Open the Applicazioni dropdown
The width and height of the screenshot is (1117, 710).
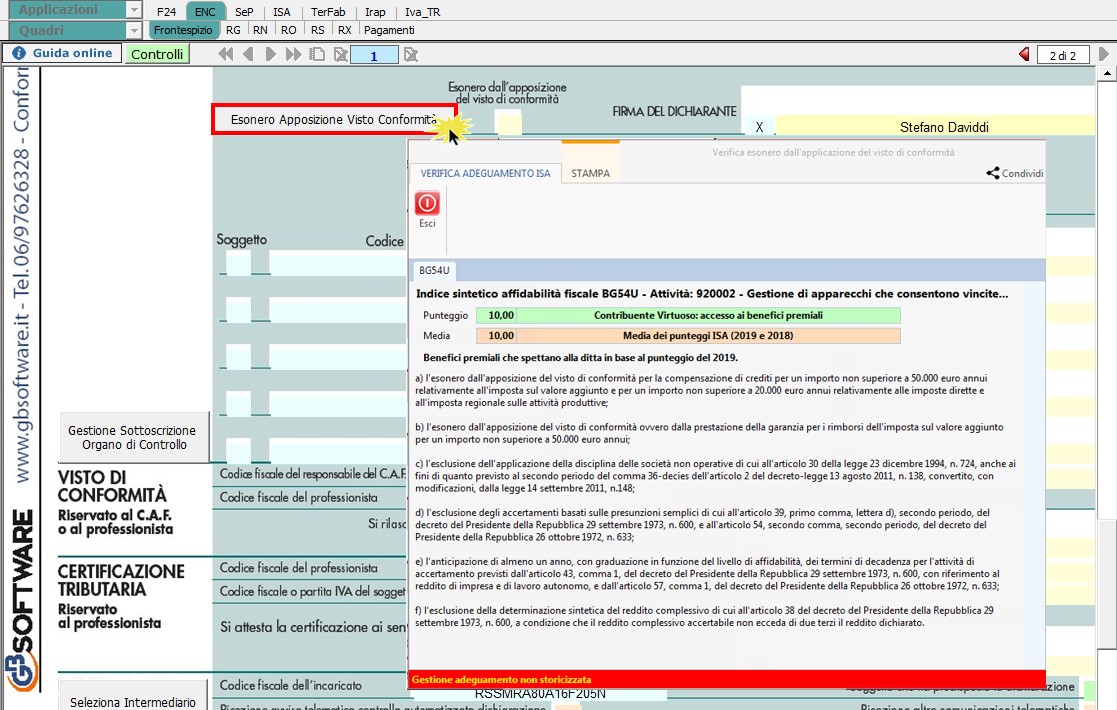coord(133,10)
